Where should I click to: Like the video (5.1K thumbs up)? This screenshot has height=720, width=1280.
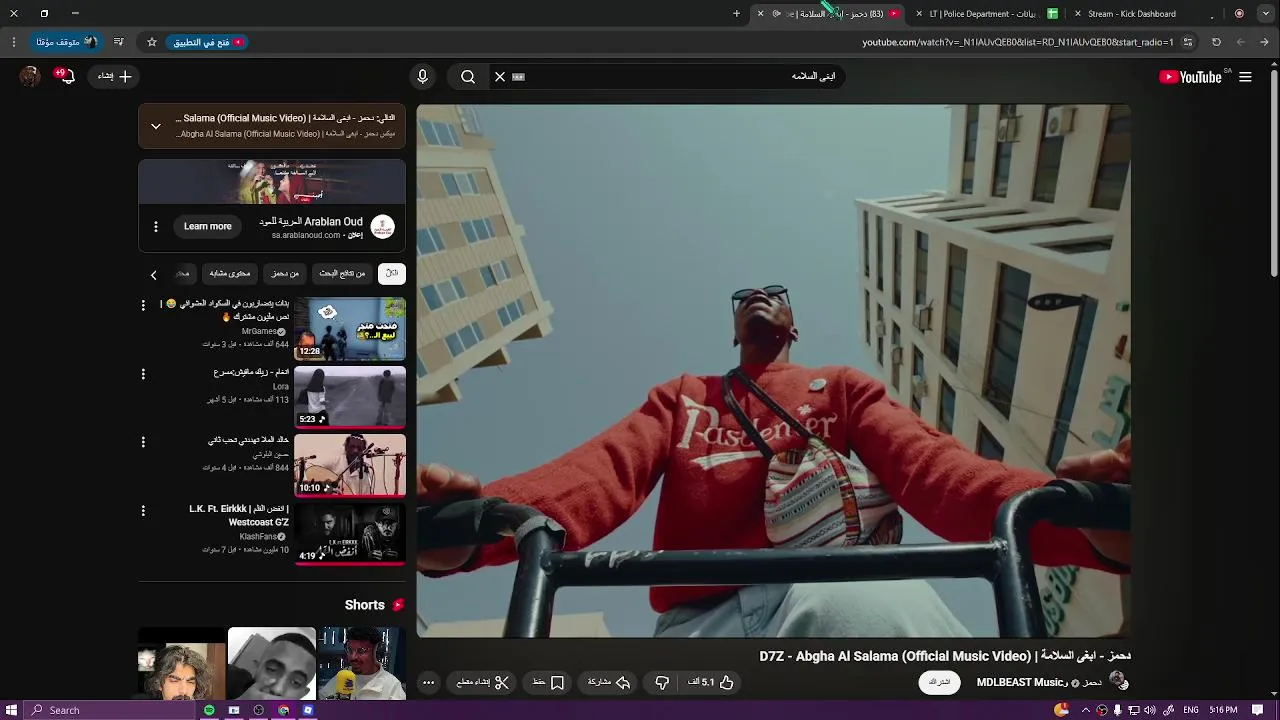point(711,682)
